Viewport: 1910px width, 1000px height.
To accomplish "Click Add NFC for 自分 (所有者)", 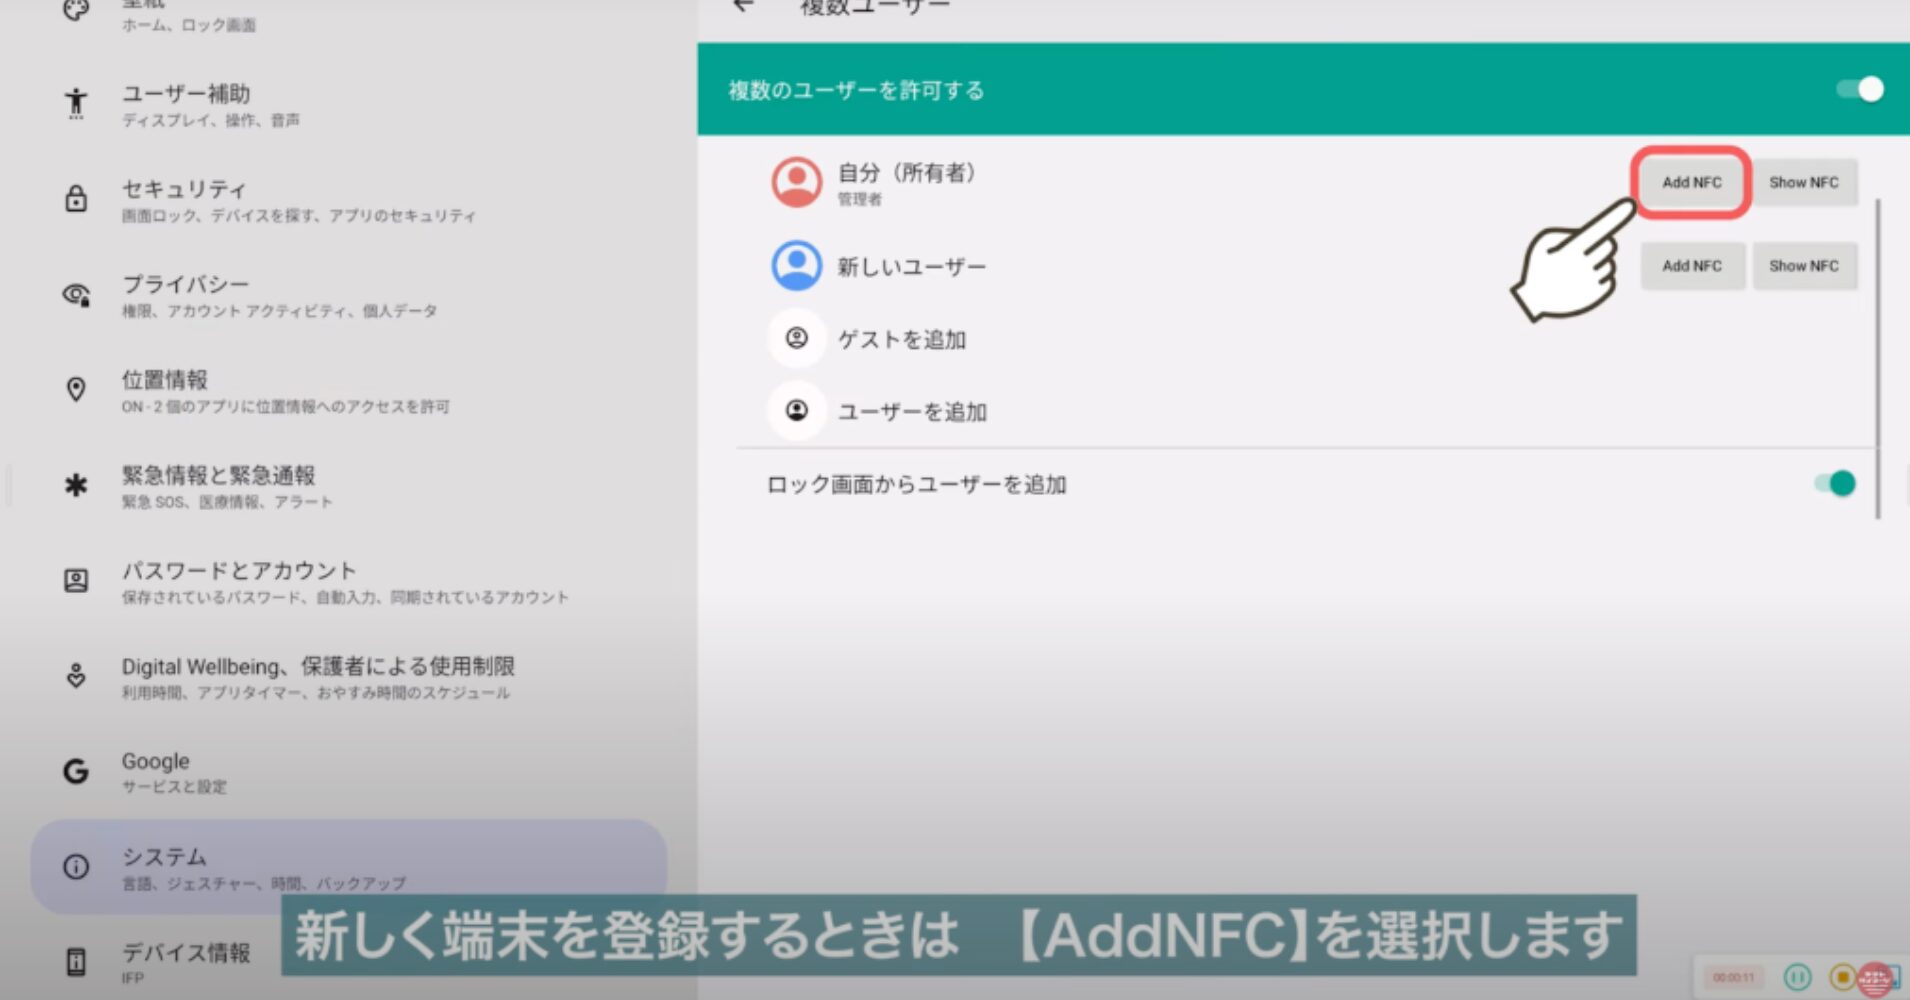I will 1691,183.
